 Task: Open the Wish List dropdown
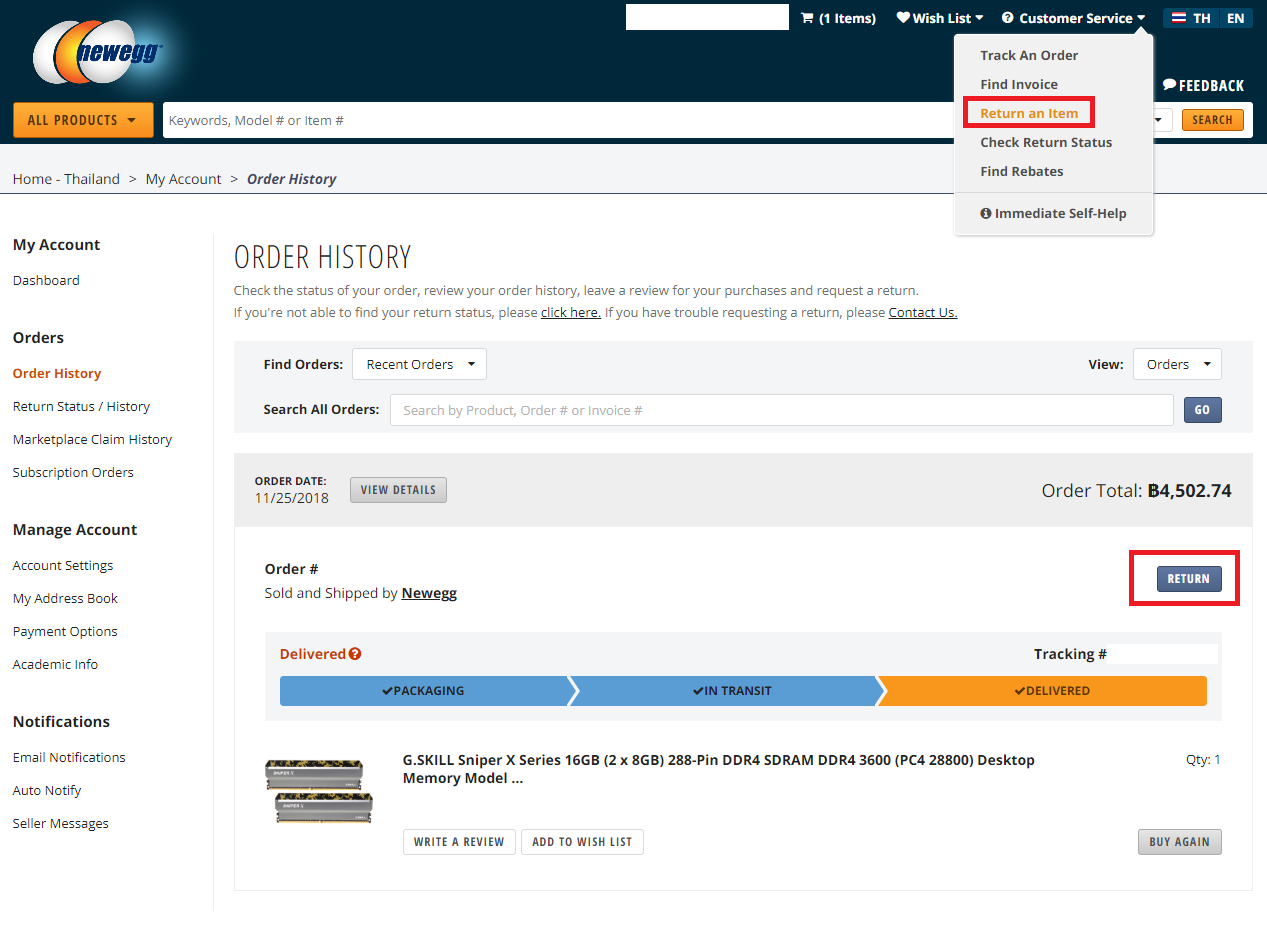pos(940,18)
